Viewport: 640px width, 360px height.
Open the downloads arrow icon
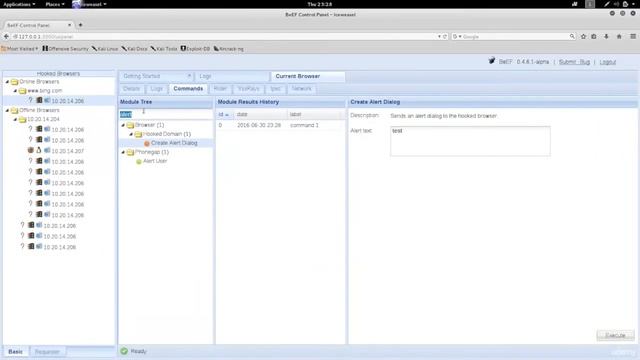click(607, 36)
